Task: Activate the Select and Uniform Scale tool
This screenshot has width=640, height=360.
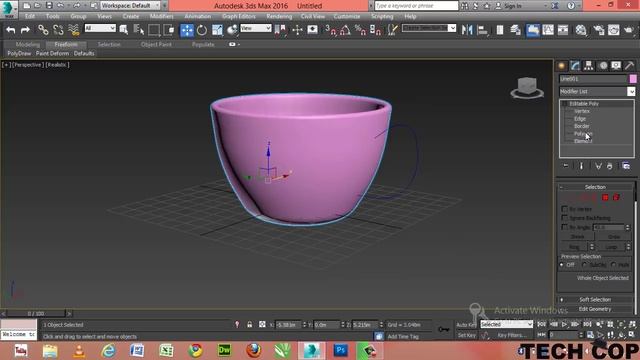Action: coord(217,30)
